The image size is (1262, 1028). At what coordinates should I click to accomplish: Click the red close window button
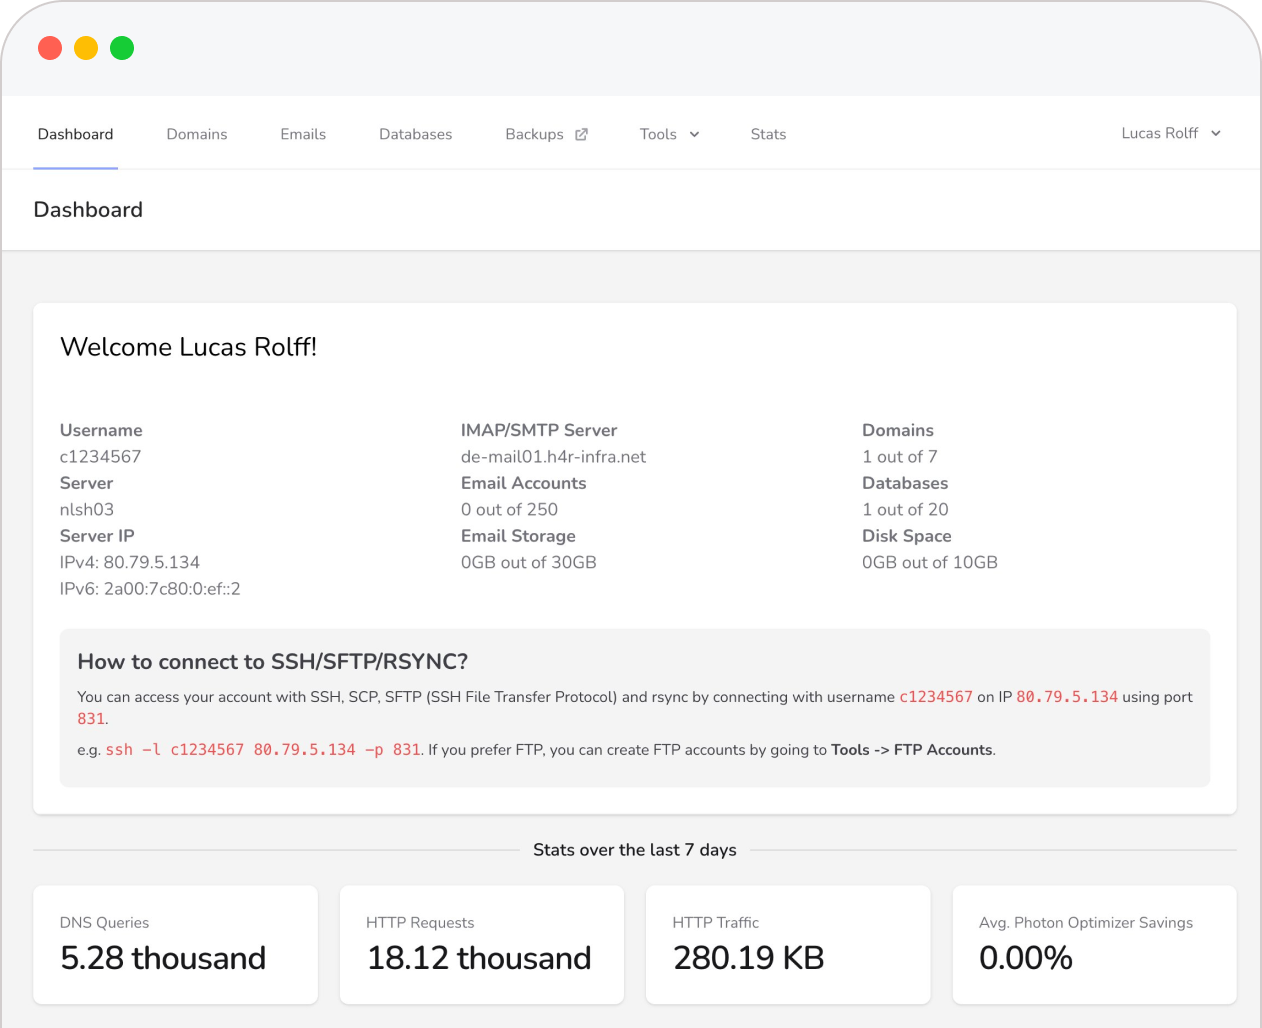(x=50, y=48)
